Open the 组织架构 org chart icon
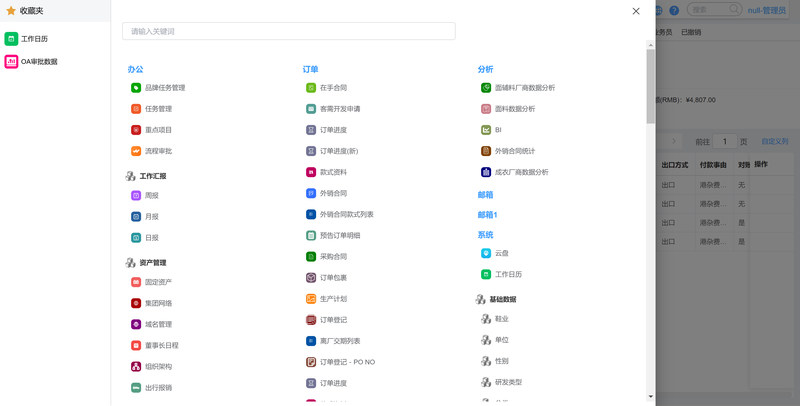 click(136, 366)
